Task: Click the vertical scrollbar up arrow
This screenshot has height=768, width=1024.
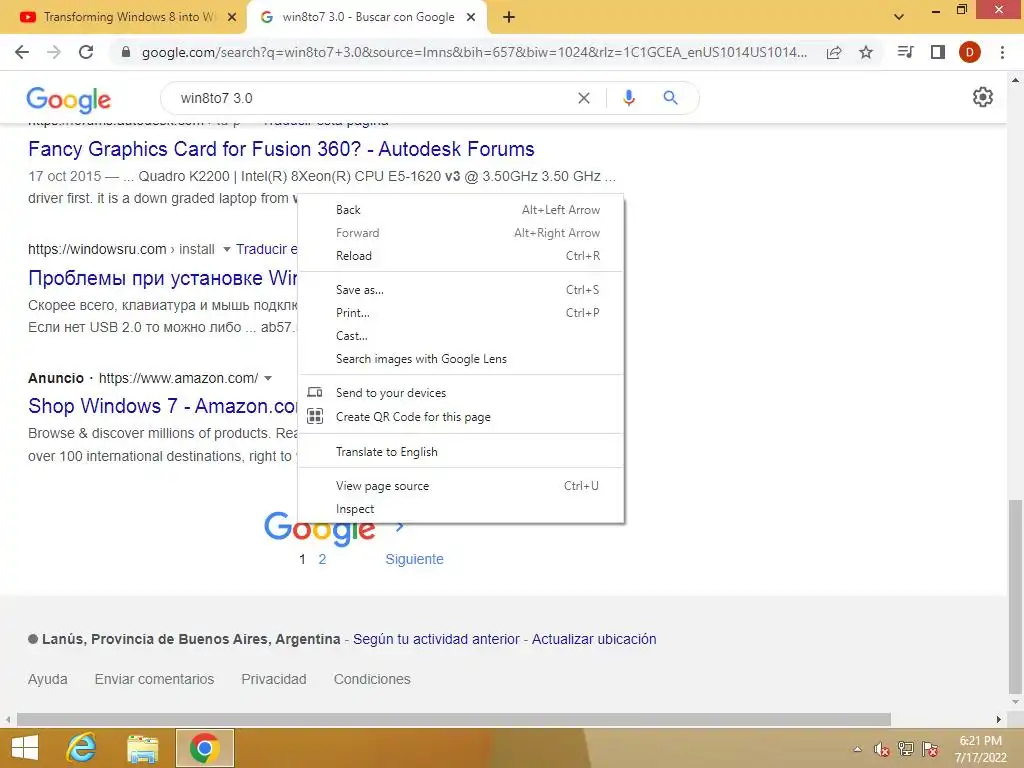Action: pyautogui.click(x=1015, y=80)
